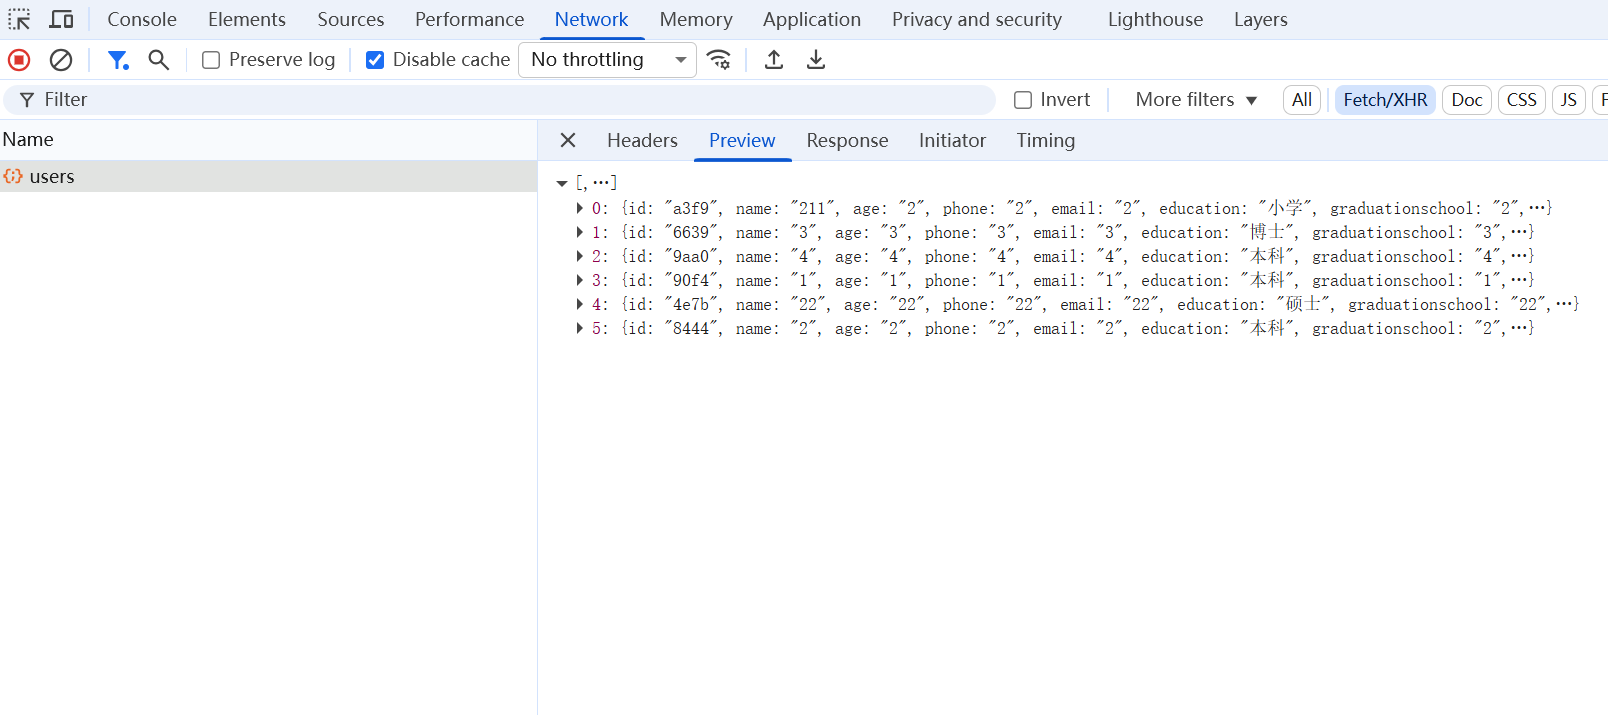Switch to the Console panel
This screenshot has height=715, width=1608.
[x=142, y=19]
